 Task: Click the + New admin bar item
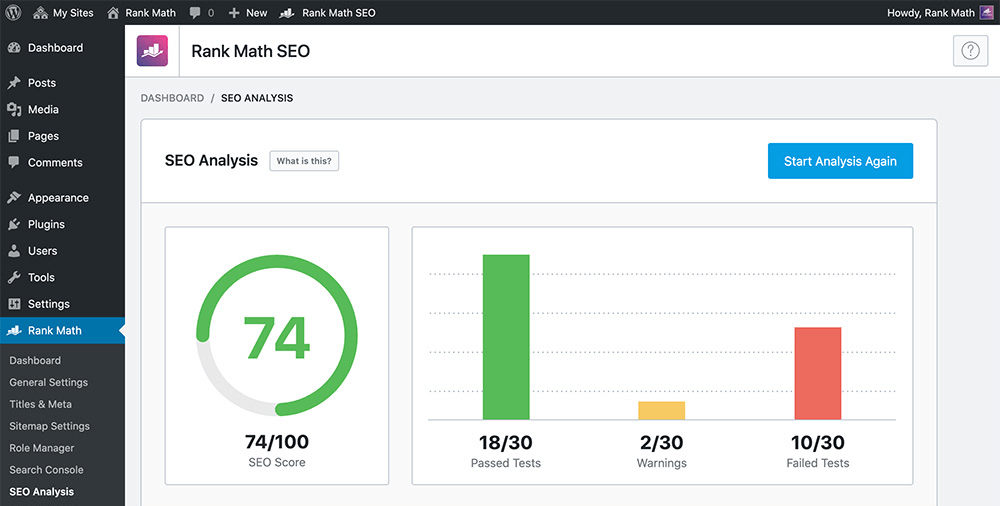pyautogui.click(x=248, y=13)
